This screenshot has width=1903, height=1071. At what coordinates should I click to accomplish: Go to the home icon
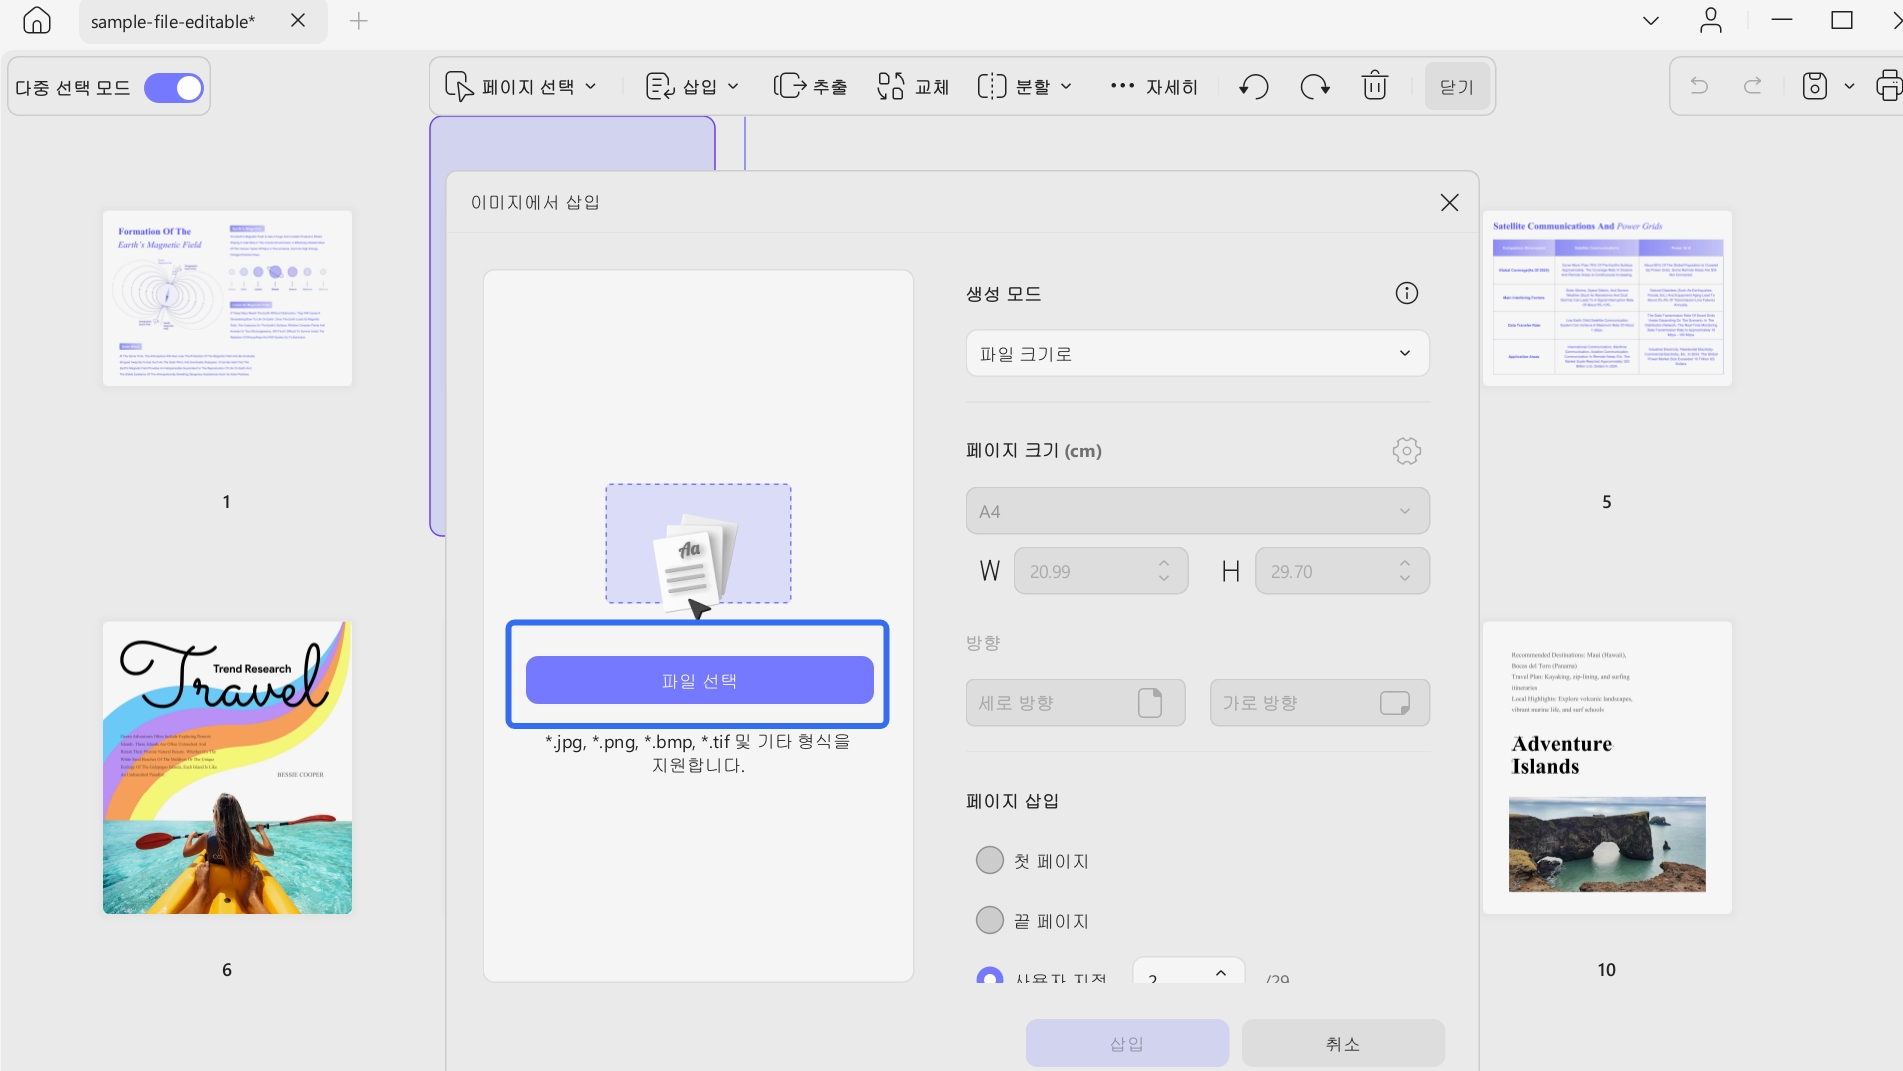coord(37,20)
